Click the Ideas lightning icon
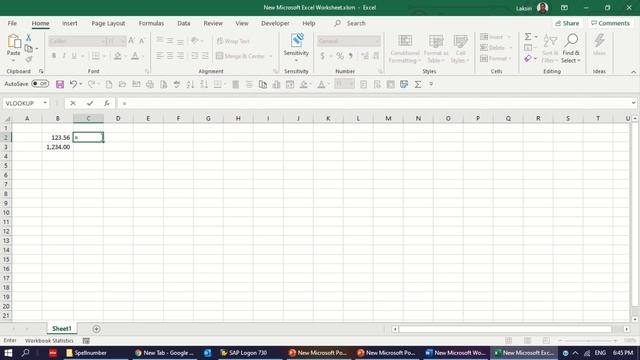 point(599,41)
